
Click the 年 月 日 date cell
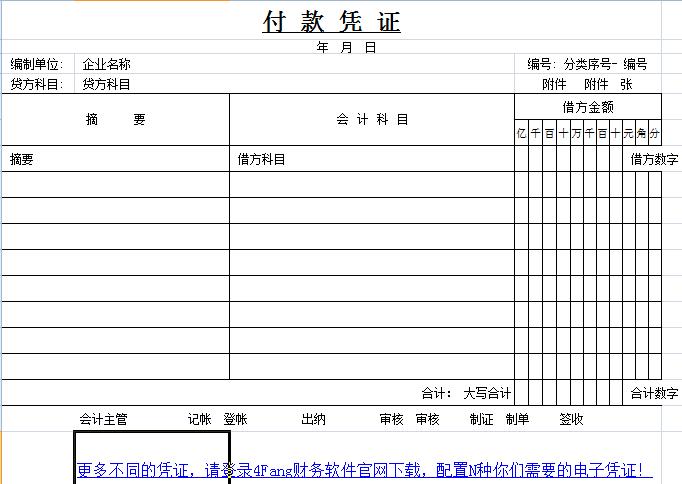click(346, 47)
